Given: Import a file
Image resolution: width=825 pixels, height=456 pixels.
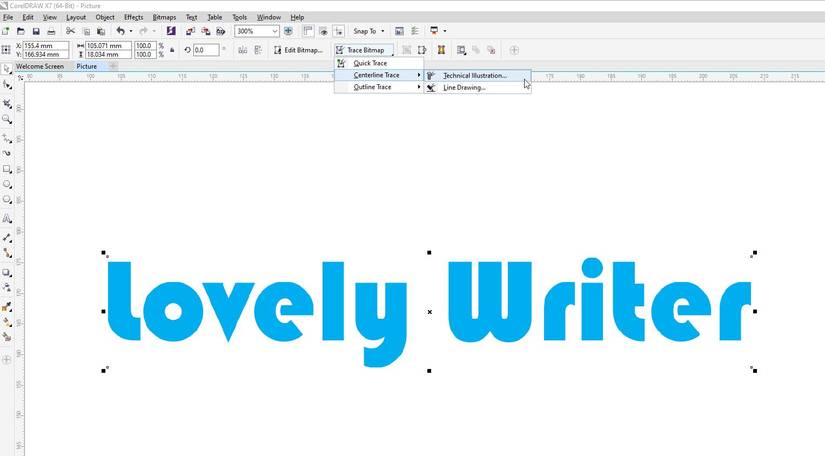Looking at the screenshot, I should [190, 31].
